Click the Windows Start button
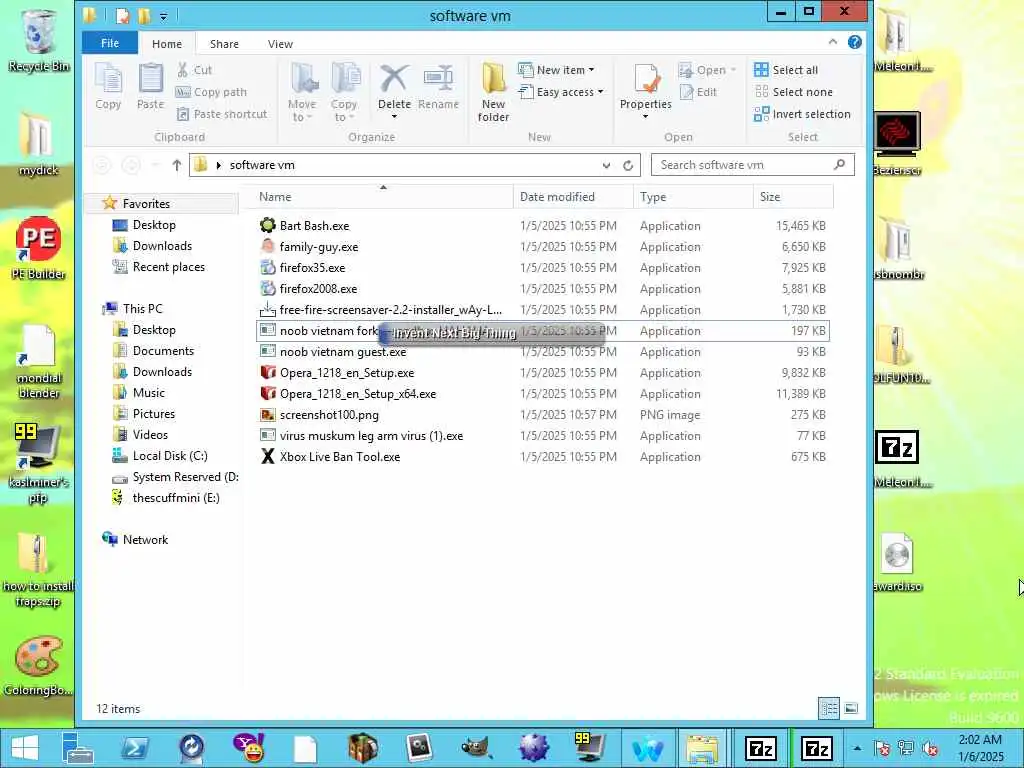The width and height of the screenshot is (1024, 768). click(x=25, y=748)
